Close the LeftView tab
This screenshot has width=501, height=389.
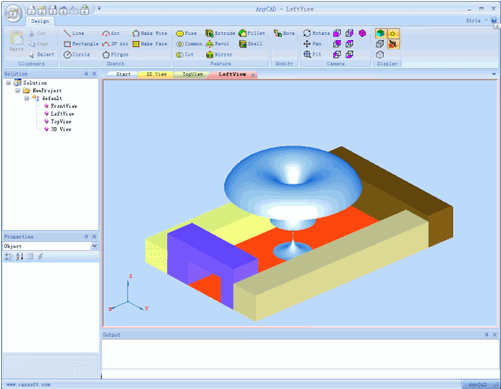(x=253, y=75)
